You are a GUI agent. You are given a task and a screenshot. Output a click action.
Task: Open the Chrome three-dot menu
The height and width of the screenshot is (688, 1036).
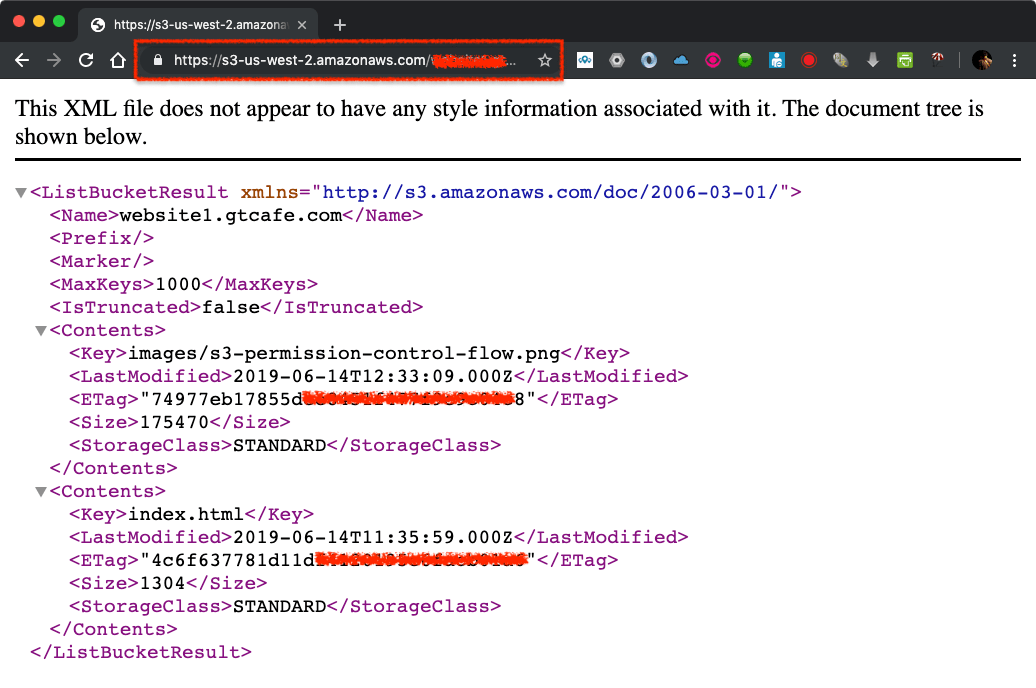[1014, 60]
